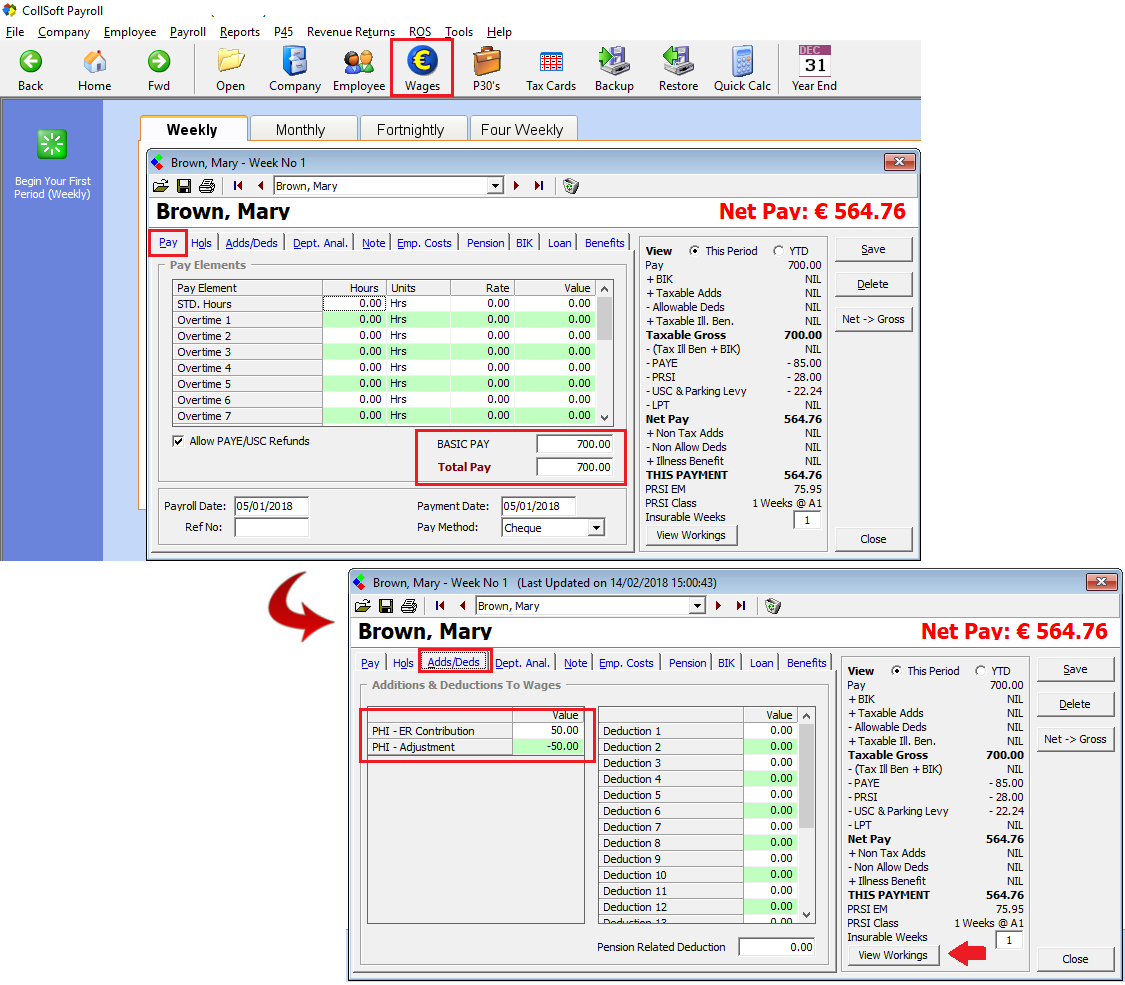Click the Open folder toolbar icon

pos(230,61)
